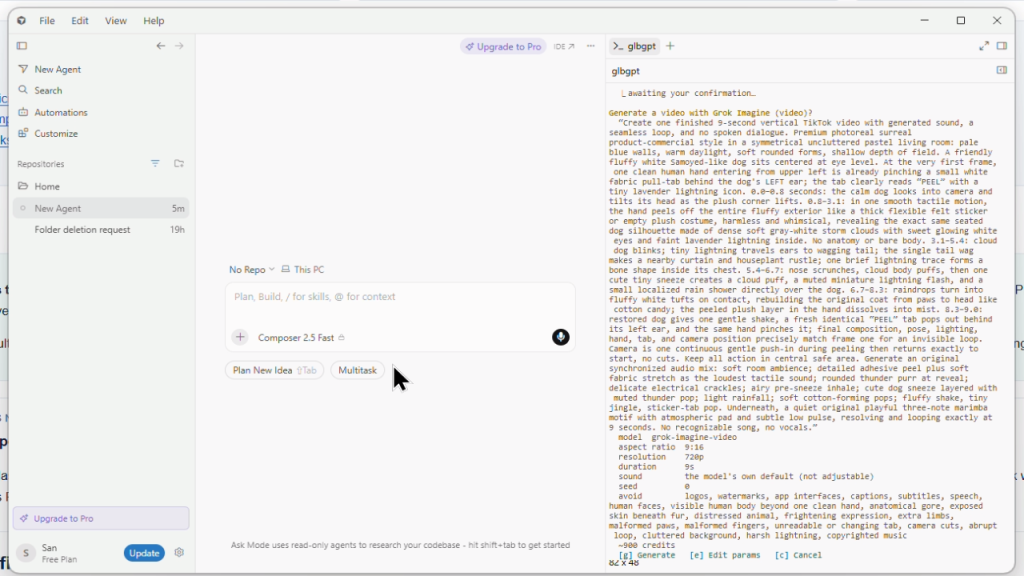Click the split panel icon beside glbgpt header
Screen dimensions: 1024x576
point(1002,70)
